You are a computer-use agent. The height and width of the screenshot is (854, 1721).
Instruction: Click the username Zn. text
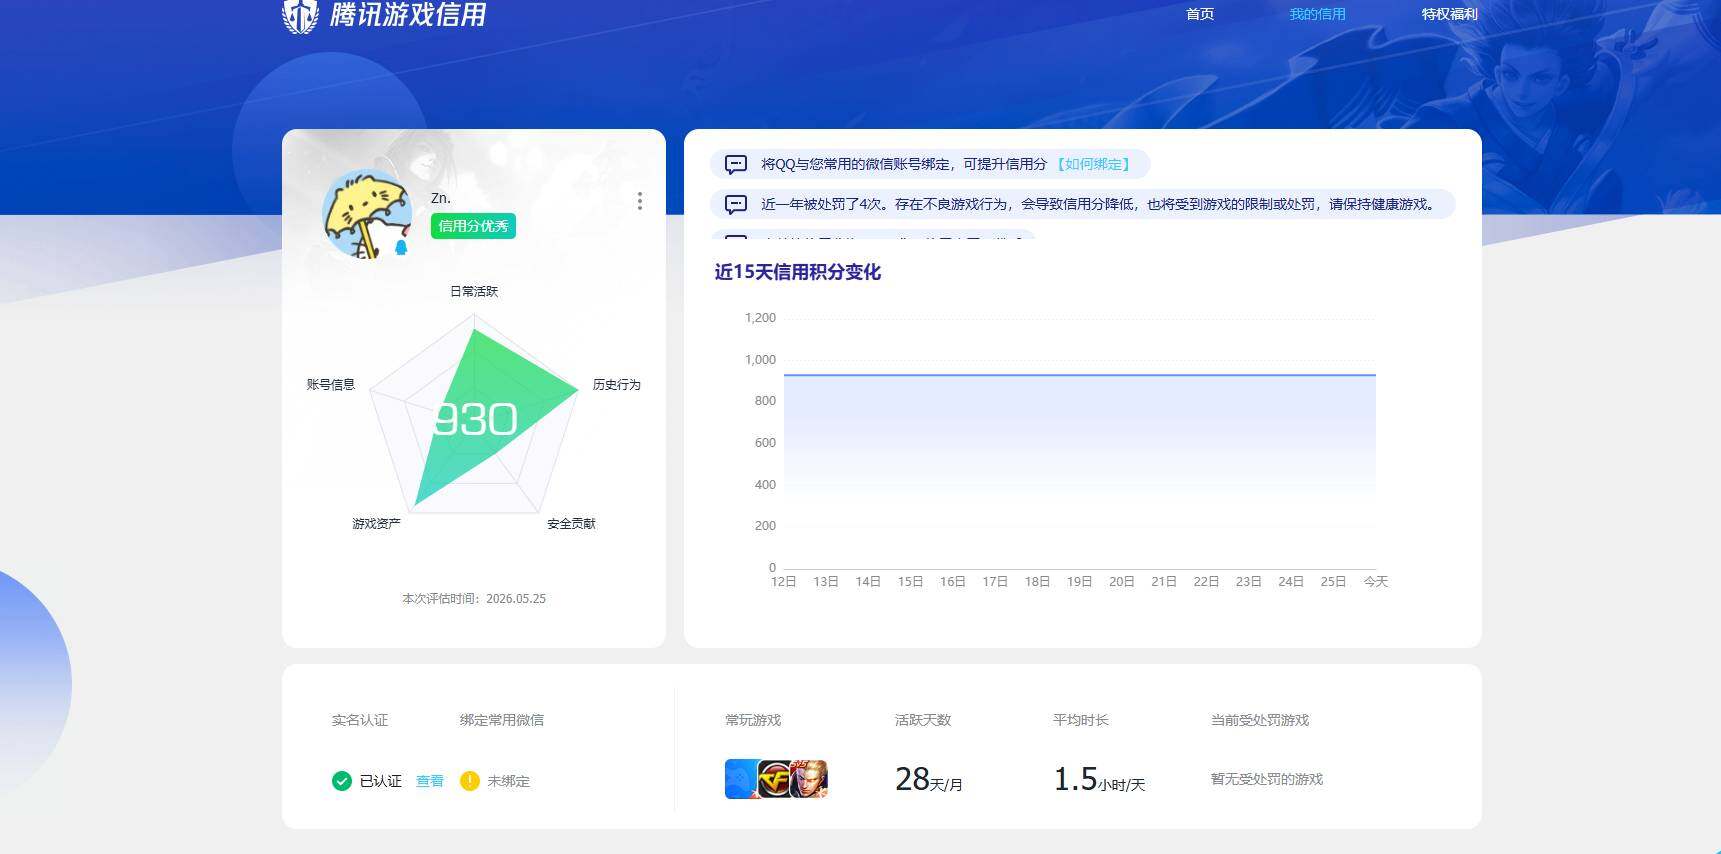tap(441, 198)
